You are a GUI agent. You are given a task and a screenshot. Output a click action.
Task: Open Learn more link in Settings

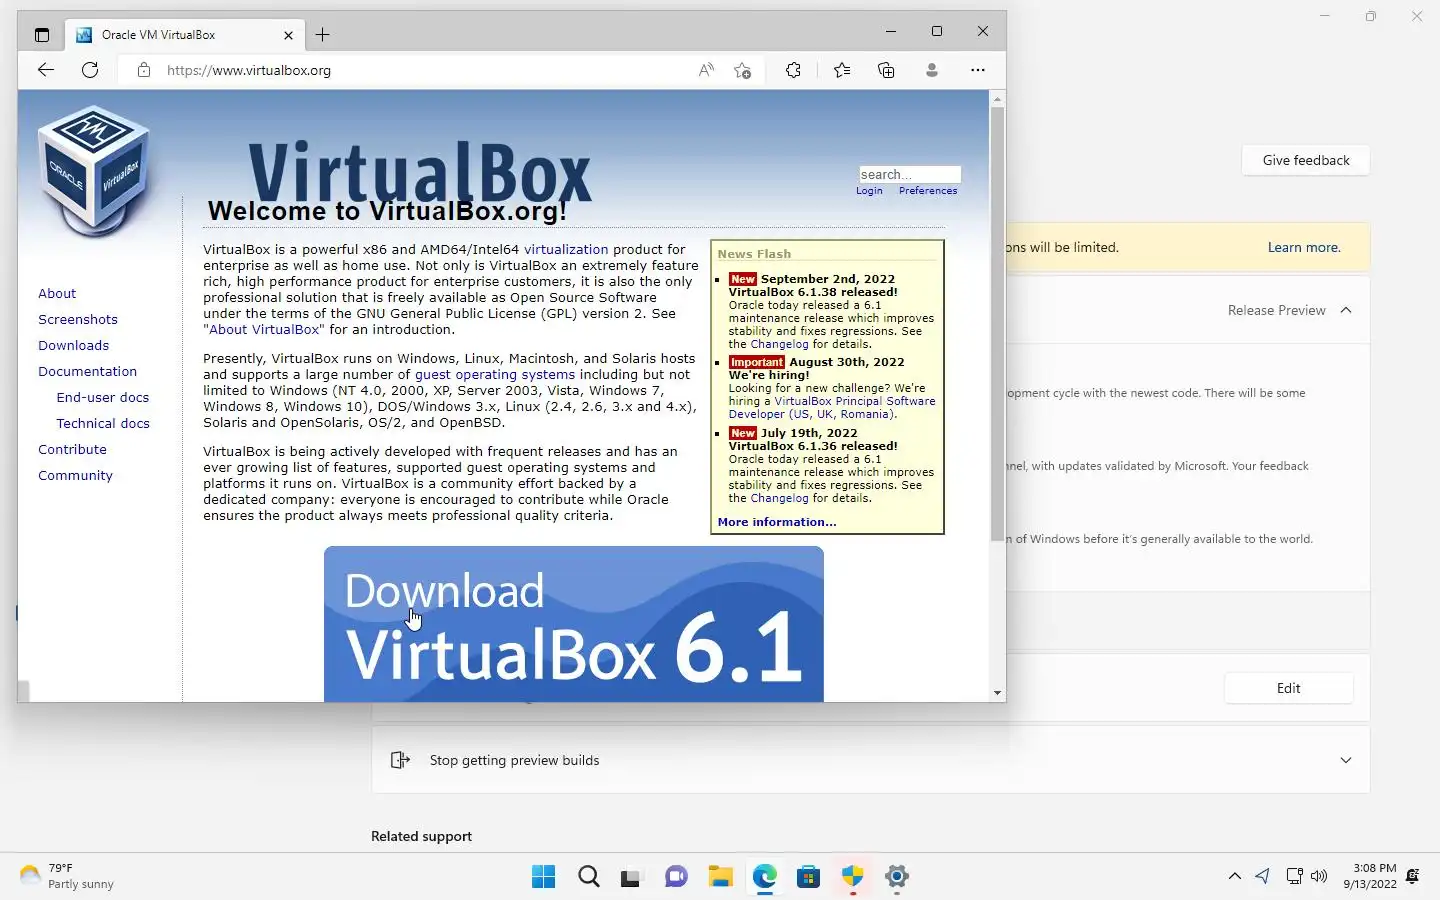(1304, 247)
